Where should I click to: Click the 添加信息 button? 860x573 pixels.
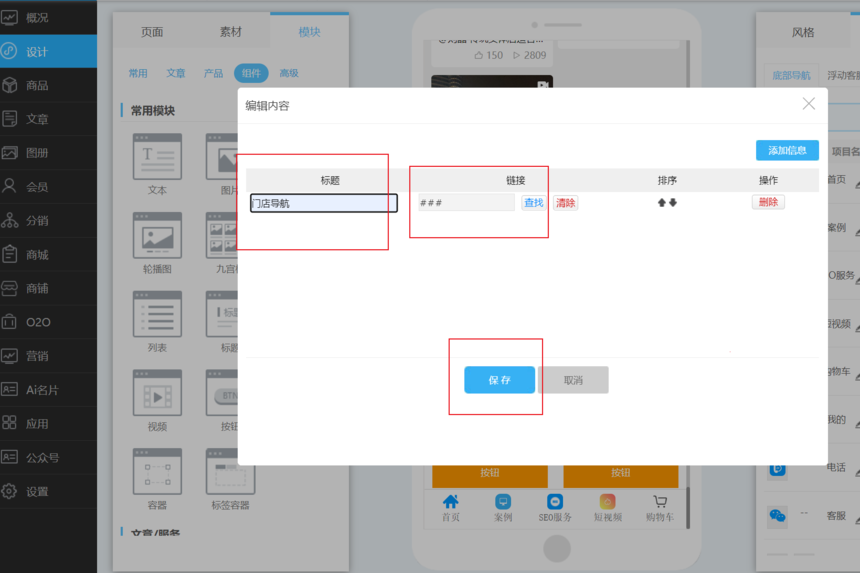coord(787,150)
